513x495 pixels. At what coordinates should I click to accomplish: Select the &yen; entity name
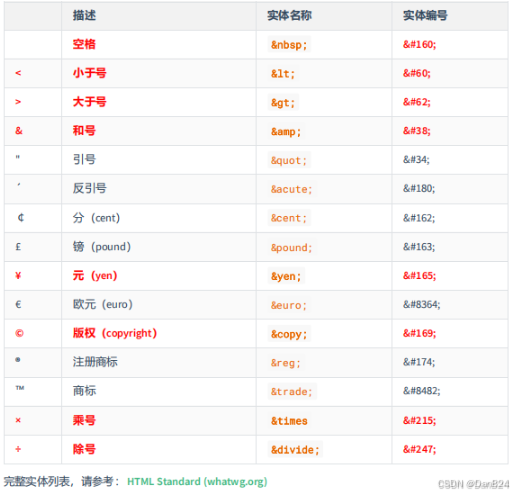pyautogui.click(x=286, y=276)
